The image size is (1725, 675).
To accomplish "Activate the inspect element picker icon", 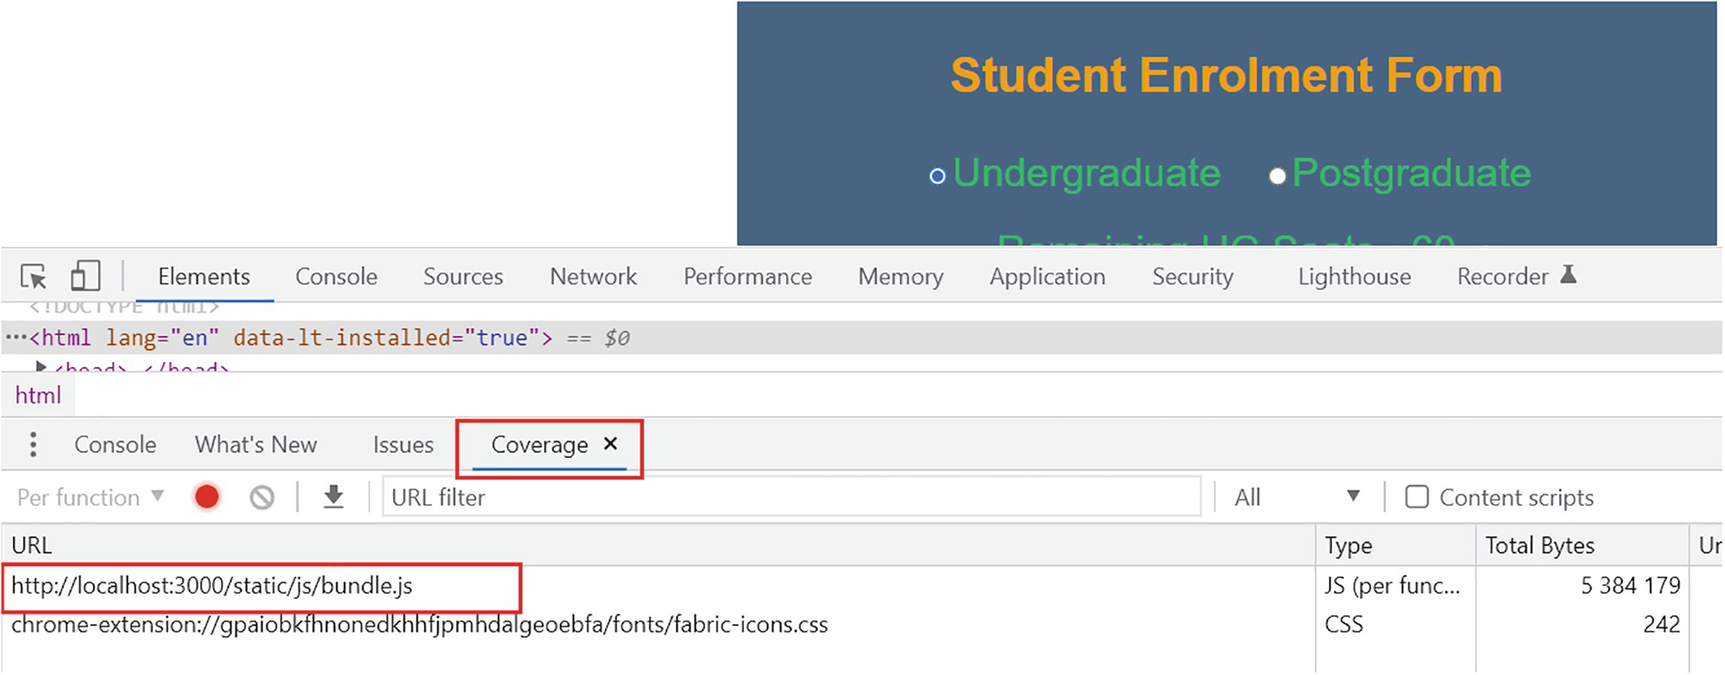I will (34, 276).
